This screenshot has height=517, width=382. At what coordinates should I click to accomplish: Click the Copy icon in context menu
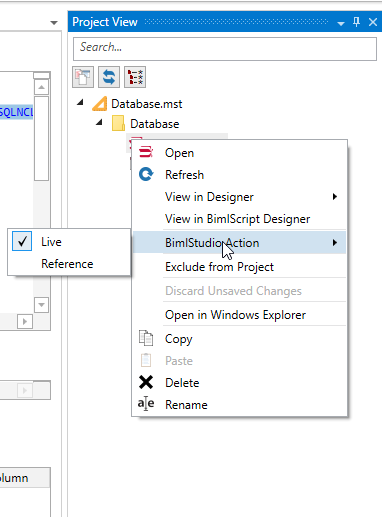point(146,338)
